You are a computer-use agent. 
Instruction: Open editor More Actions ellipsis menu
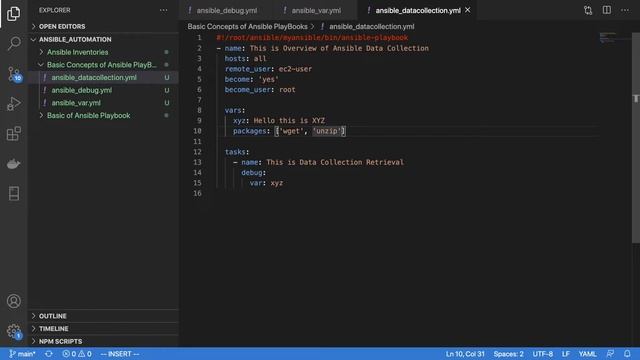pyautogui.click(x=625, y=10)
